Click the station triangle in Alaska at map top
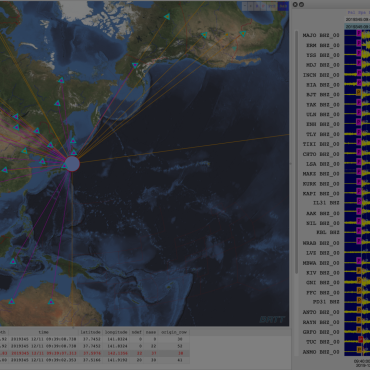The width and height of the screenshot is (370, 370). [x=167, y=16]
